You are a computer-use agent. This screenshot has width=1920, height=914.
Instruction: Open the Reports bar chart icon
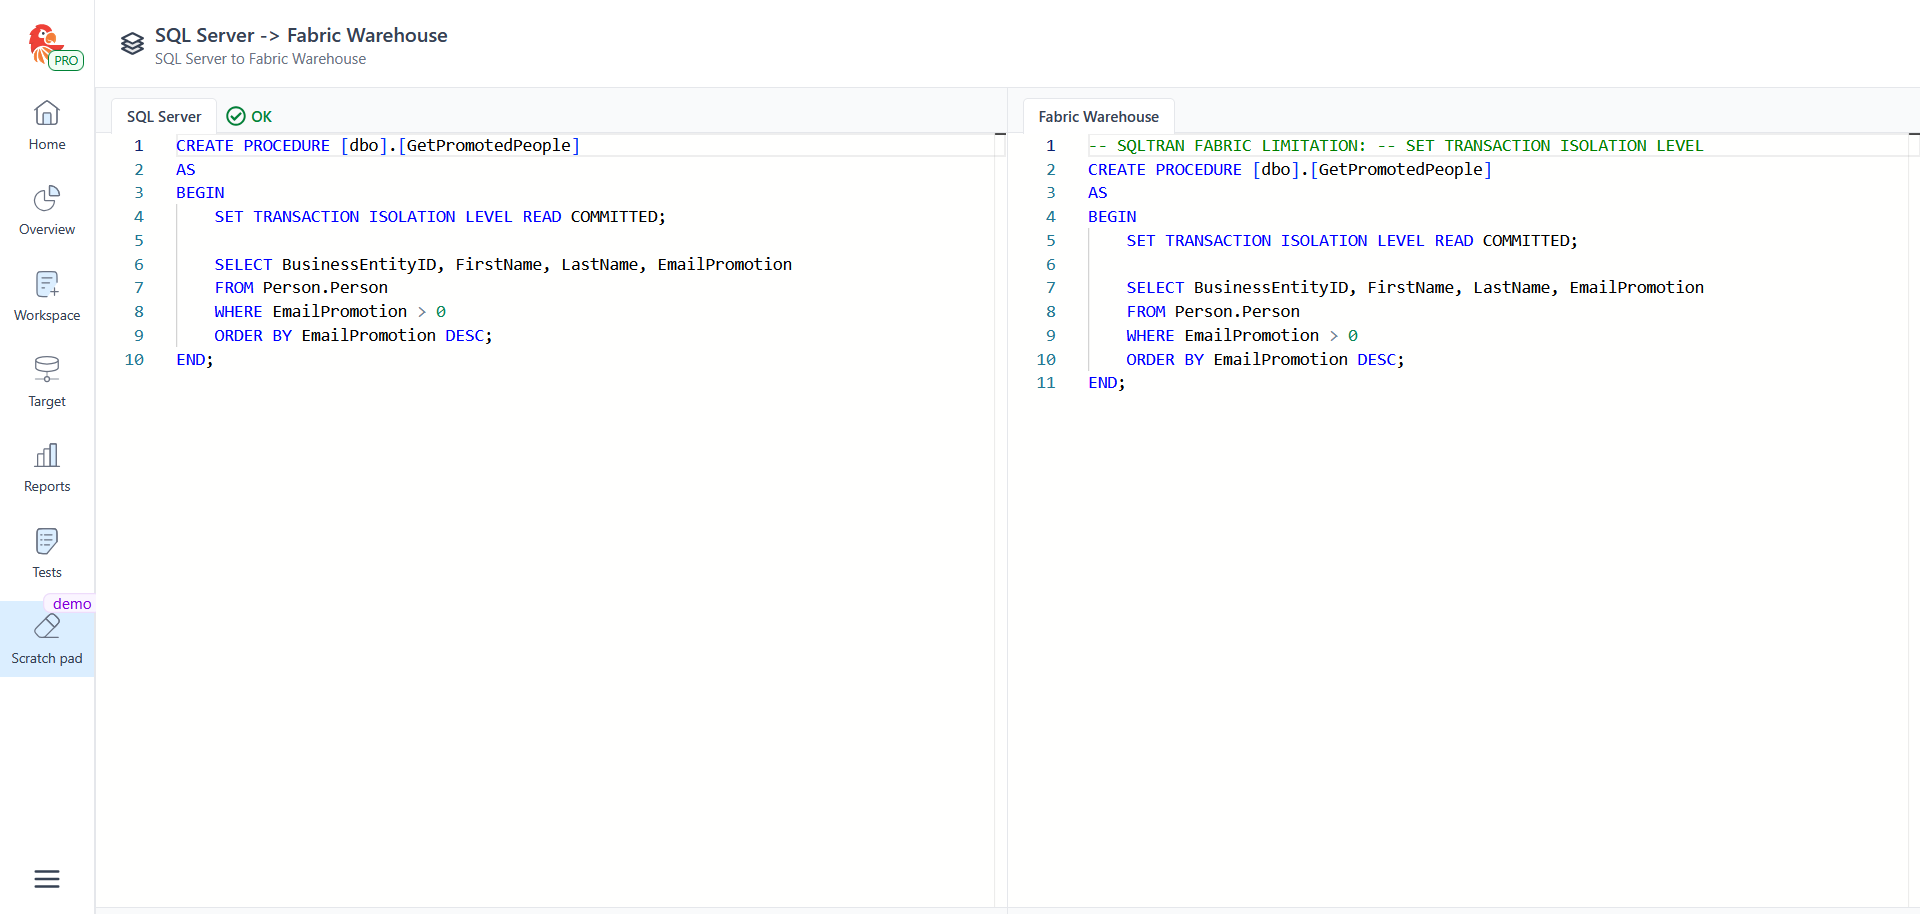coord(47,456)
